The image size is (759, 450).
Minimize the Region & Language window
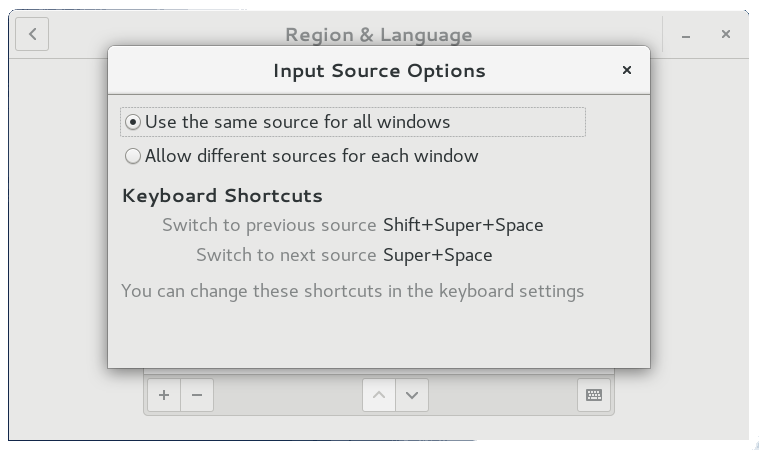click(687, 35)
